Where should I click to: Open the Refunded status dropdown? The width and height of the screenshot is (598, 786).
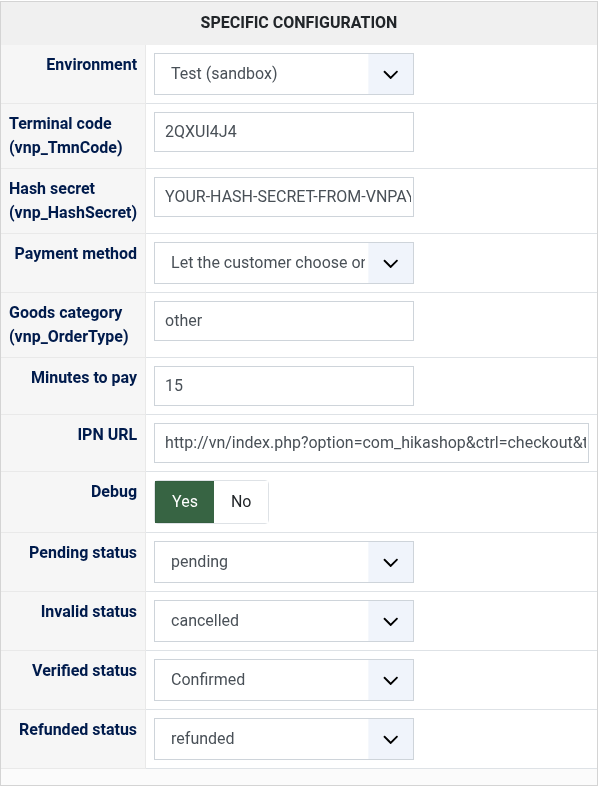coord(284,739)
